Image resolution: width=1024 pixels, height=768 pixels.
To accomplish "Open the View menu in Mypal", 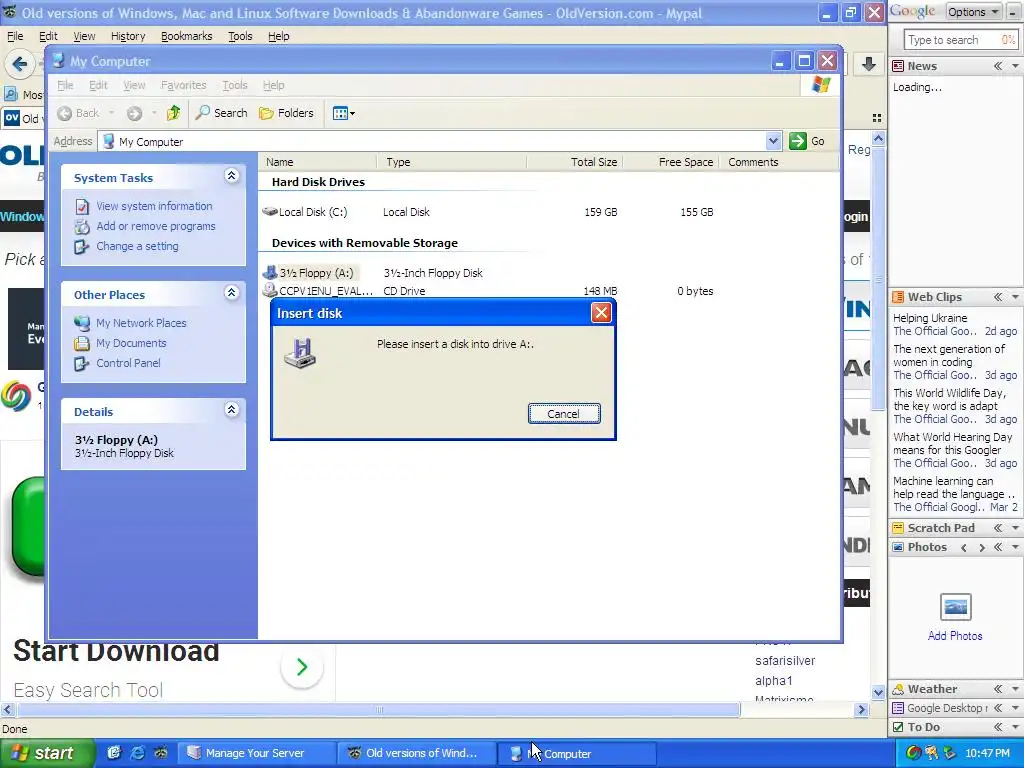I will point(84,36).
